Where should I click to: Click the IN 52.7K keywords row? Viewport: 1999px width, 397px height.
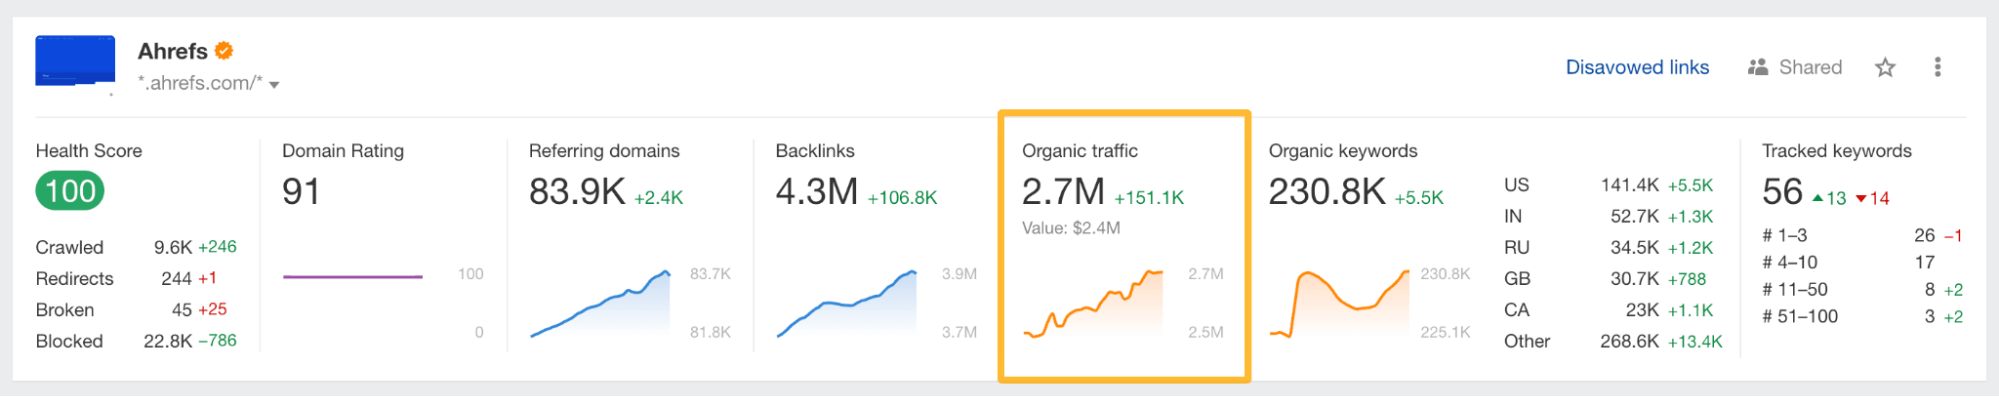click(x=1609, y=216)
